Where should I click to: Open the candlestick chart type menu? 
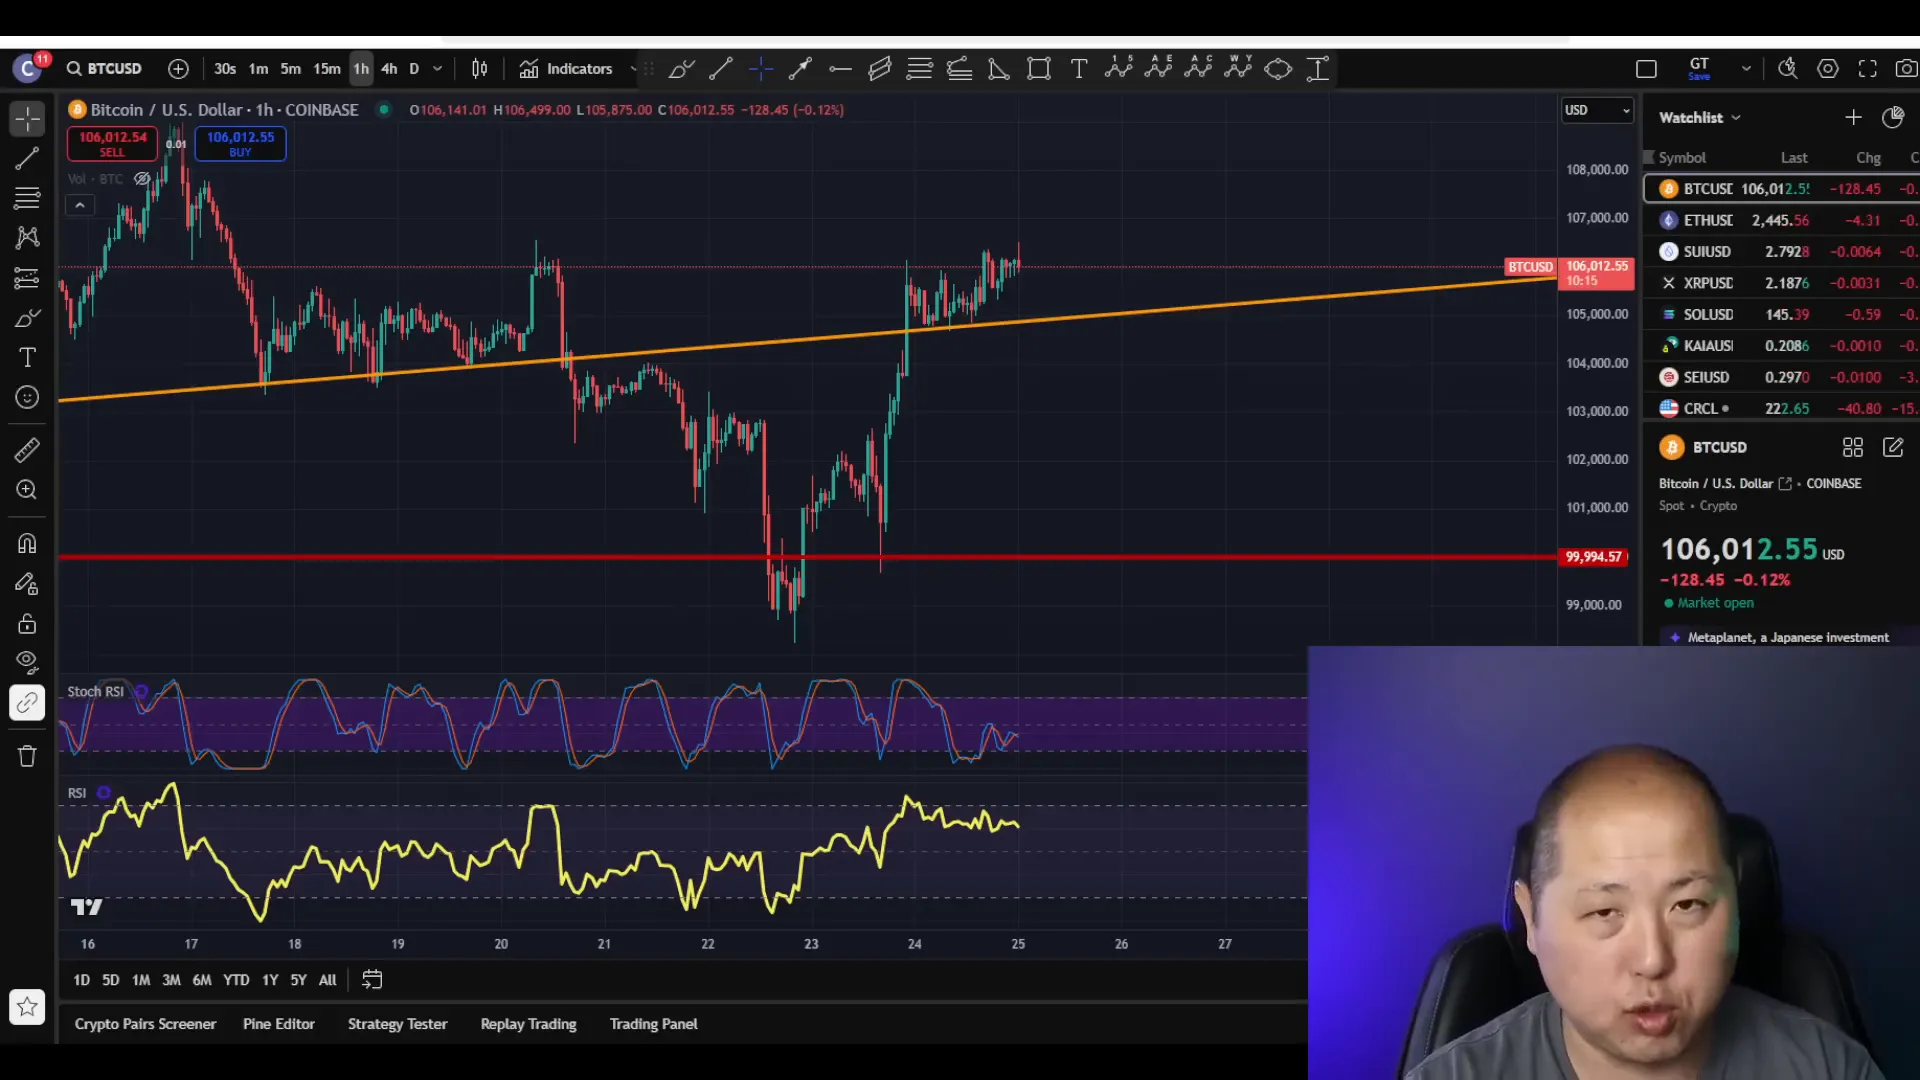(x=480, y=69)
